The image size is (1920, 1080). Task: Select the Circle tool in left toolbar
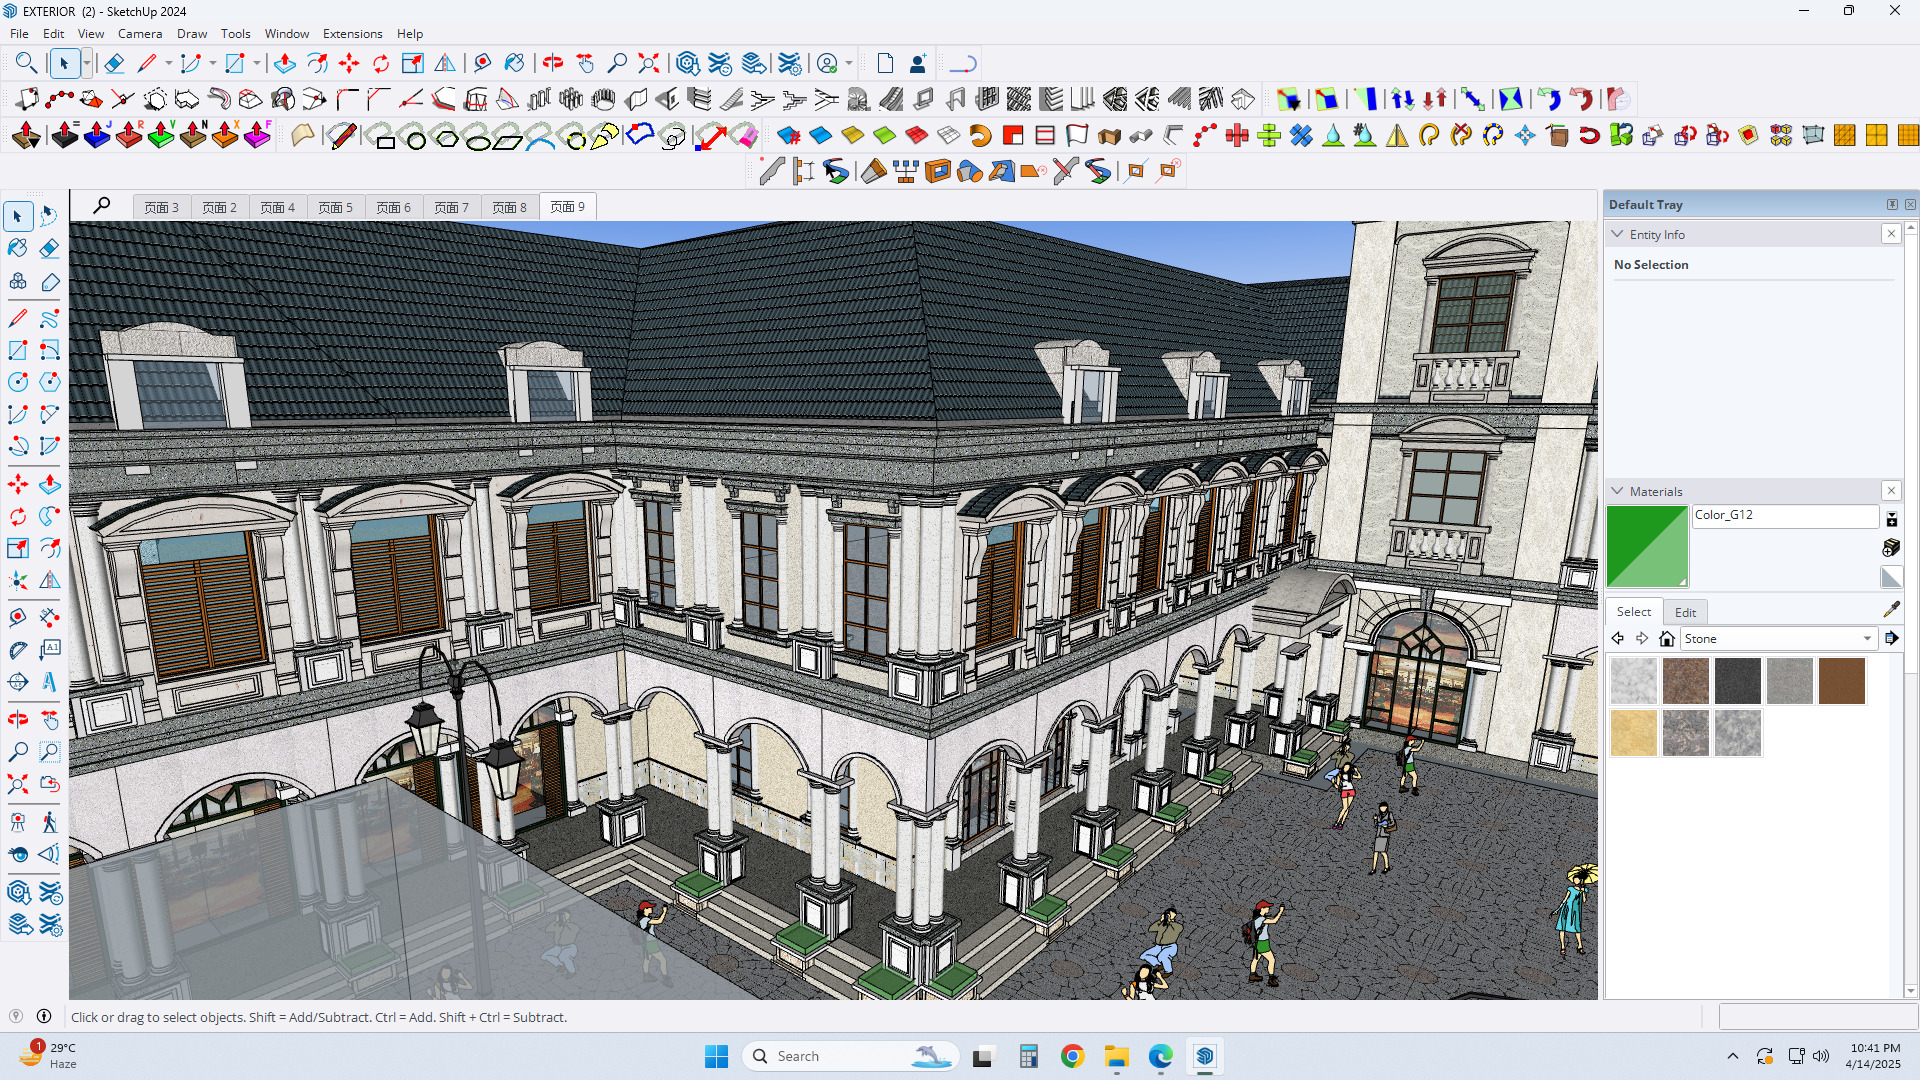[x=18, y=382]
